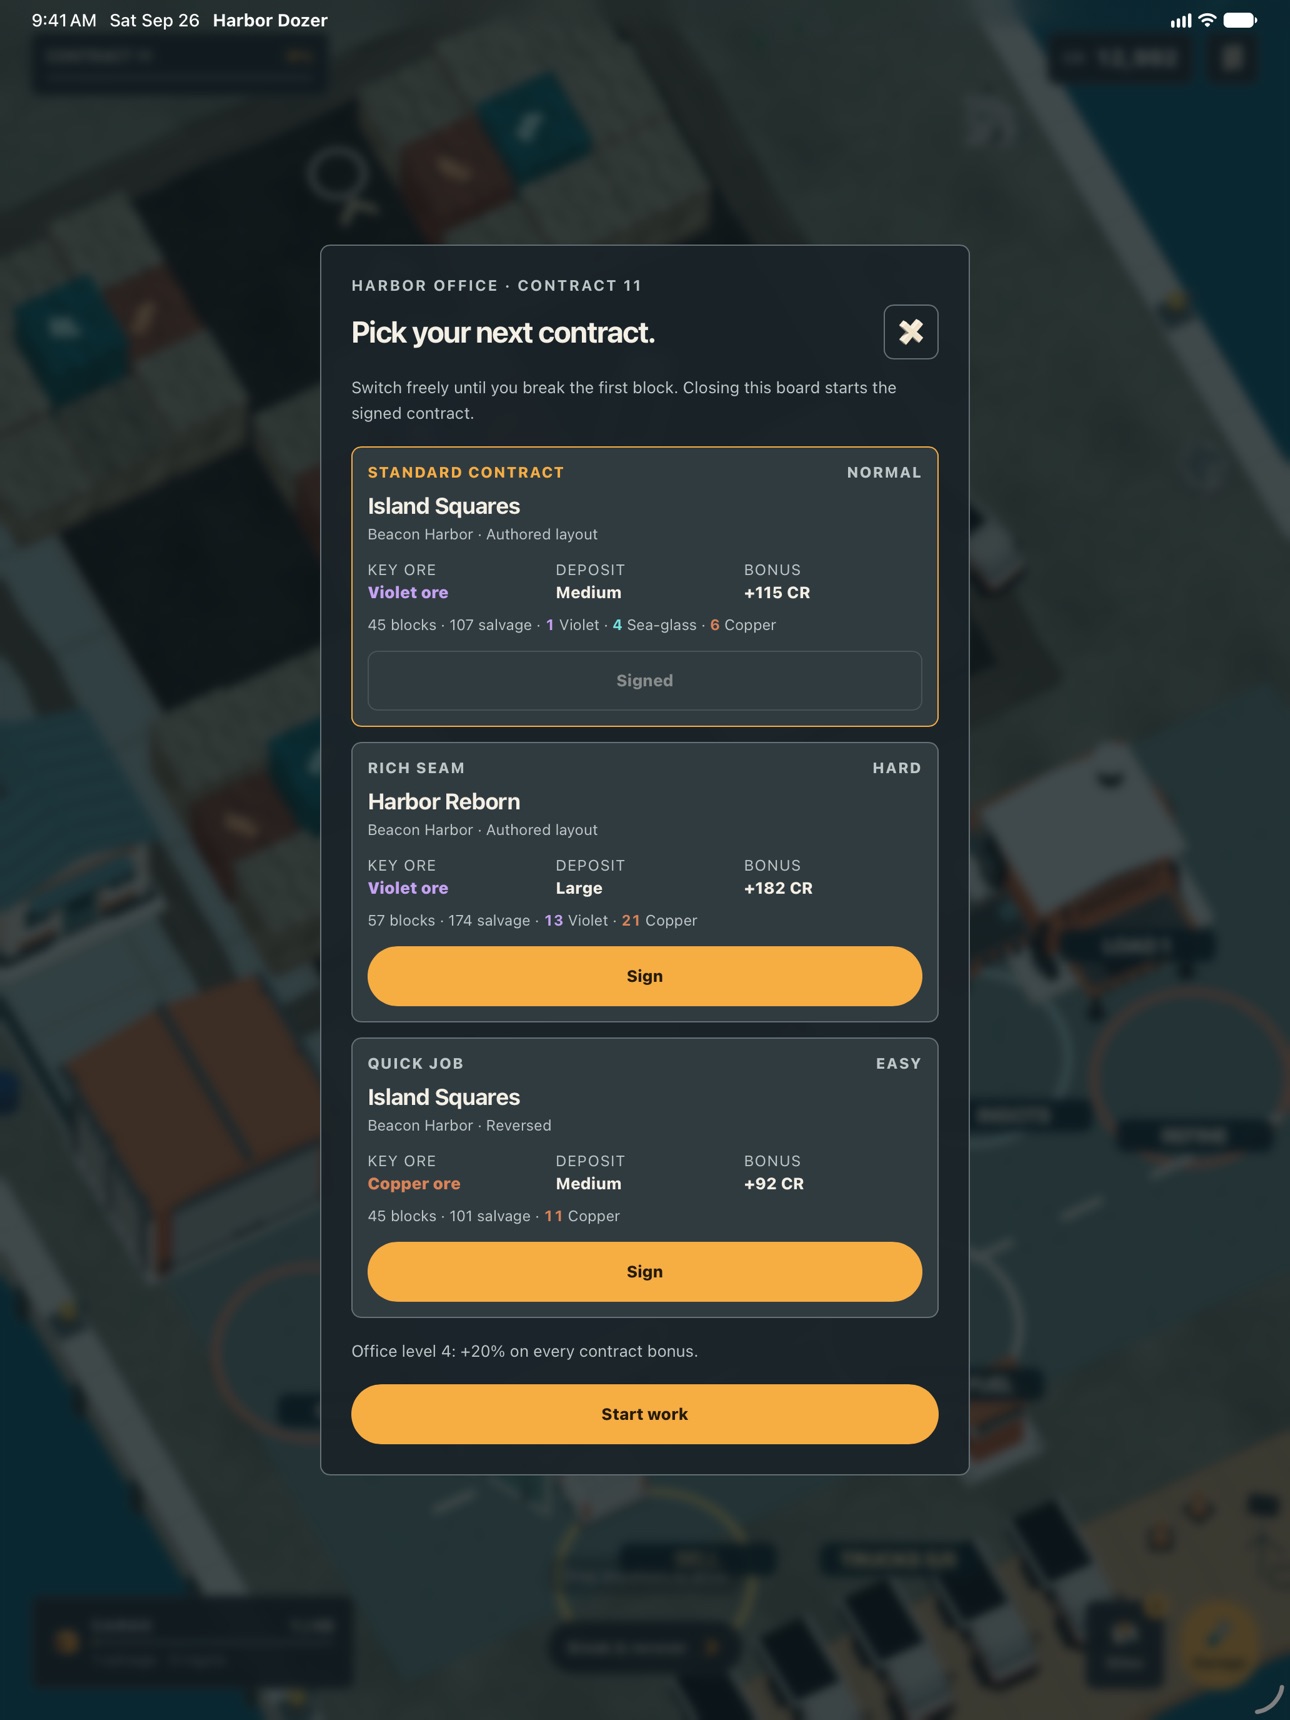Tap the "Office level 4: +20%" bonus note
The height and width of the screenshot is (1720, 1290).
525,1352
